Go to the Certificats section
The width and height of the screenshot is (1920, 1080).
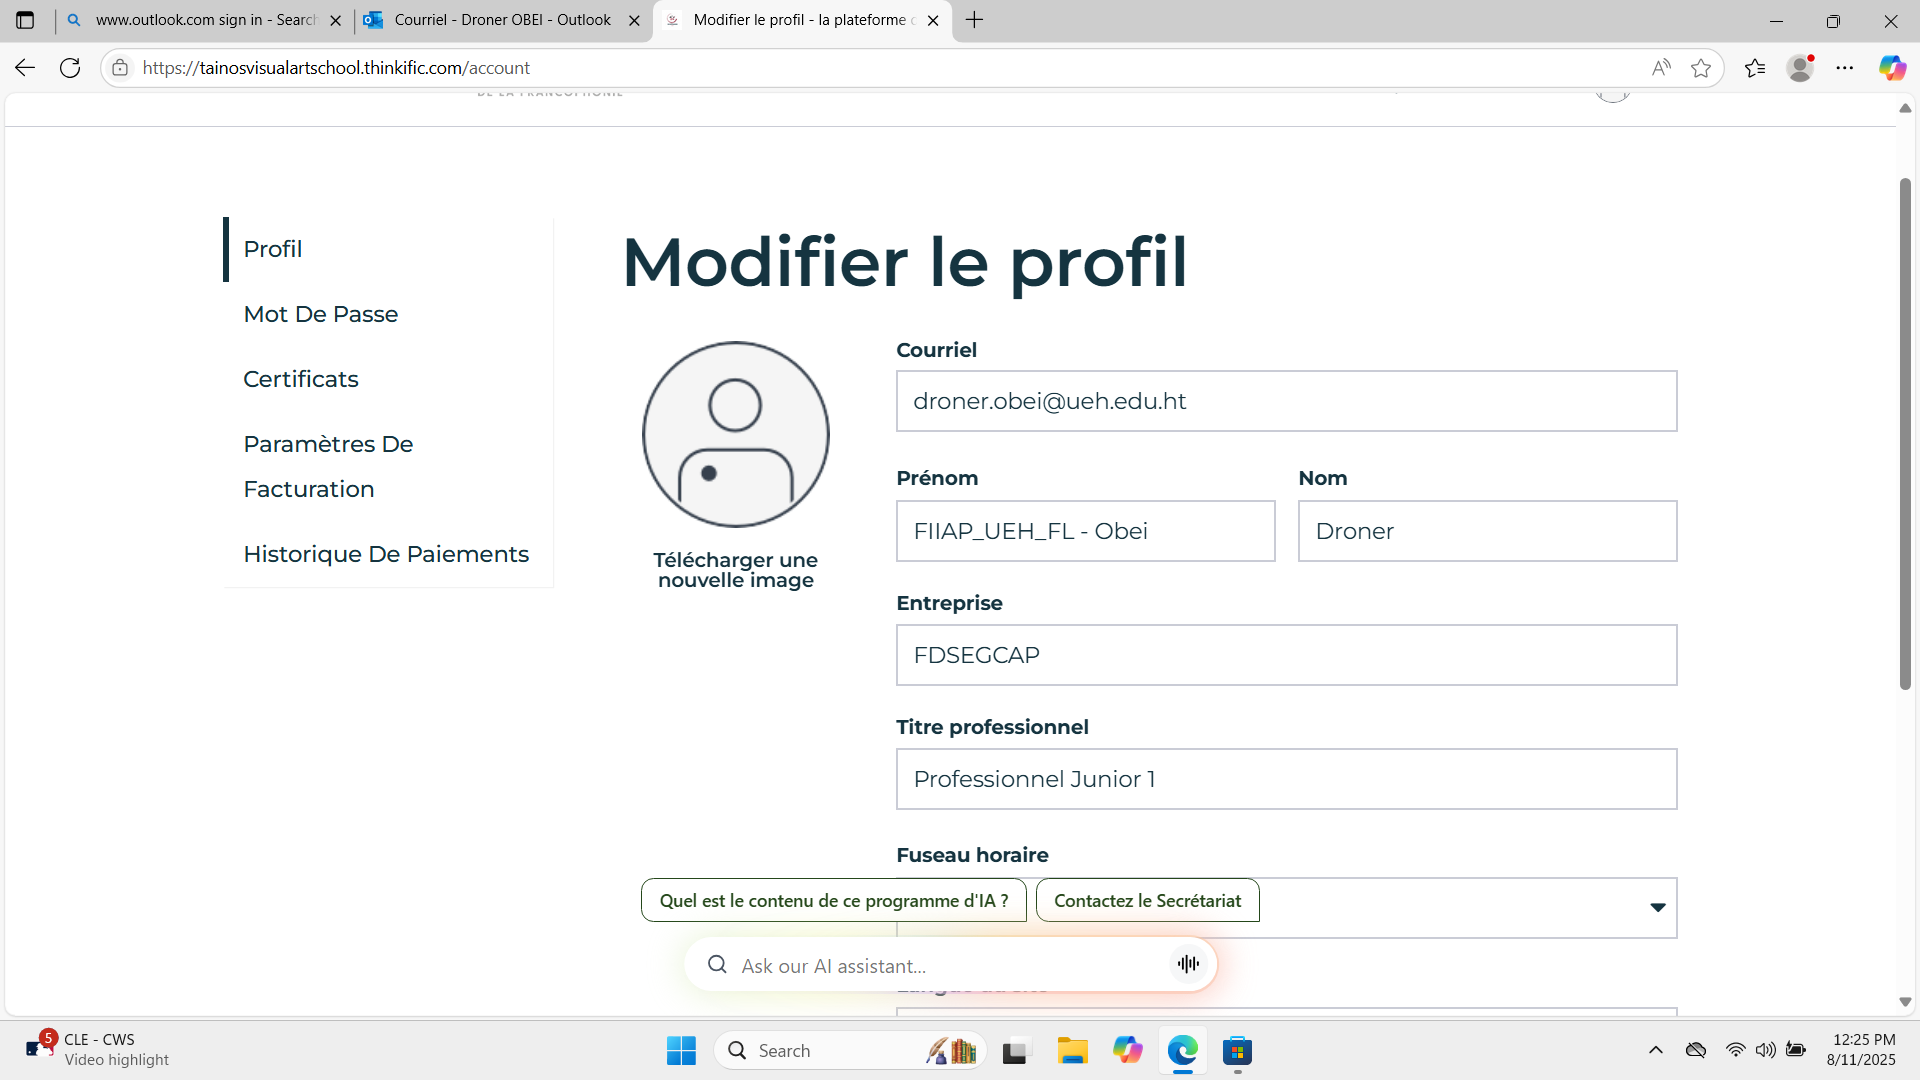click(300, 379)
